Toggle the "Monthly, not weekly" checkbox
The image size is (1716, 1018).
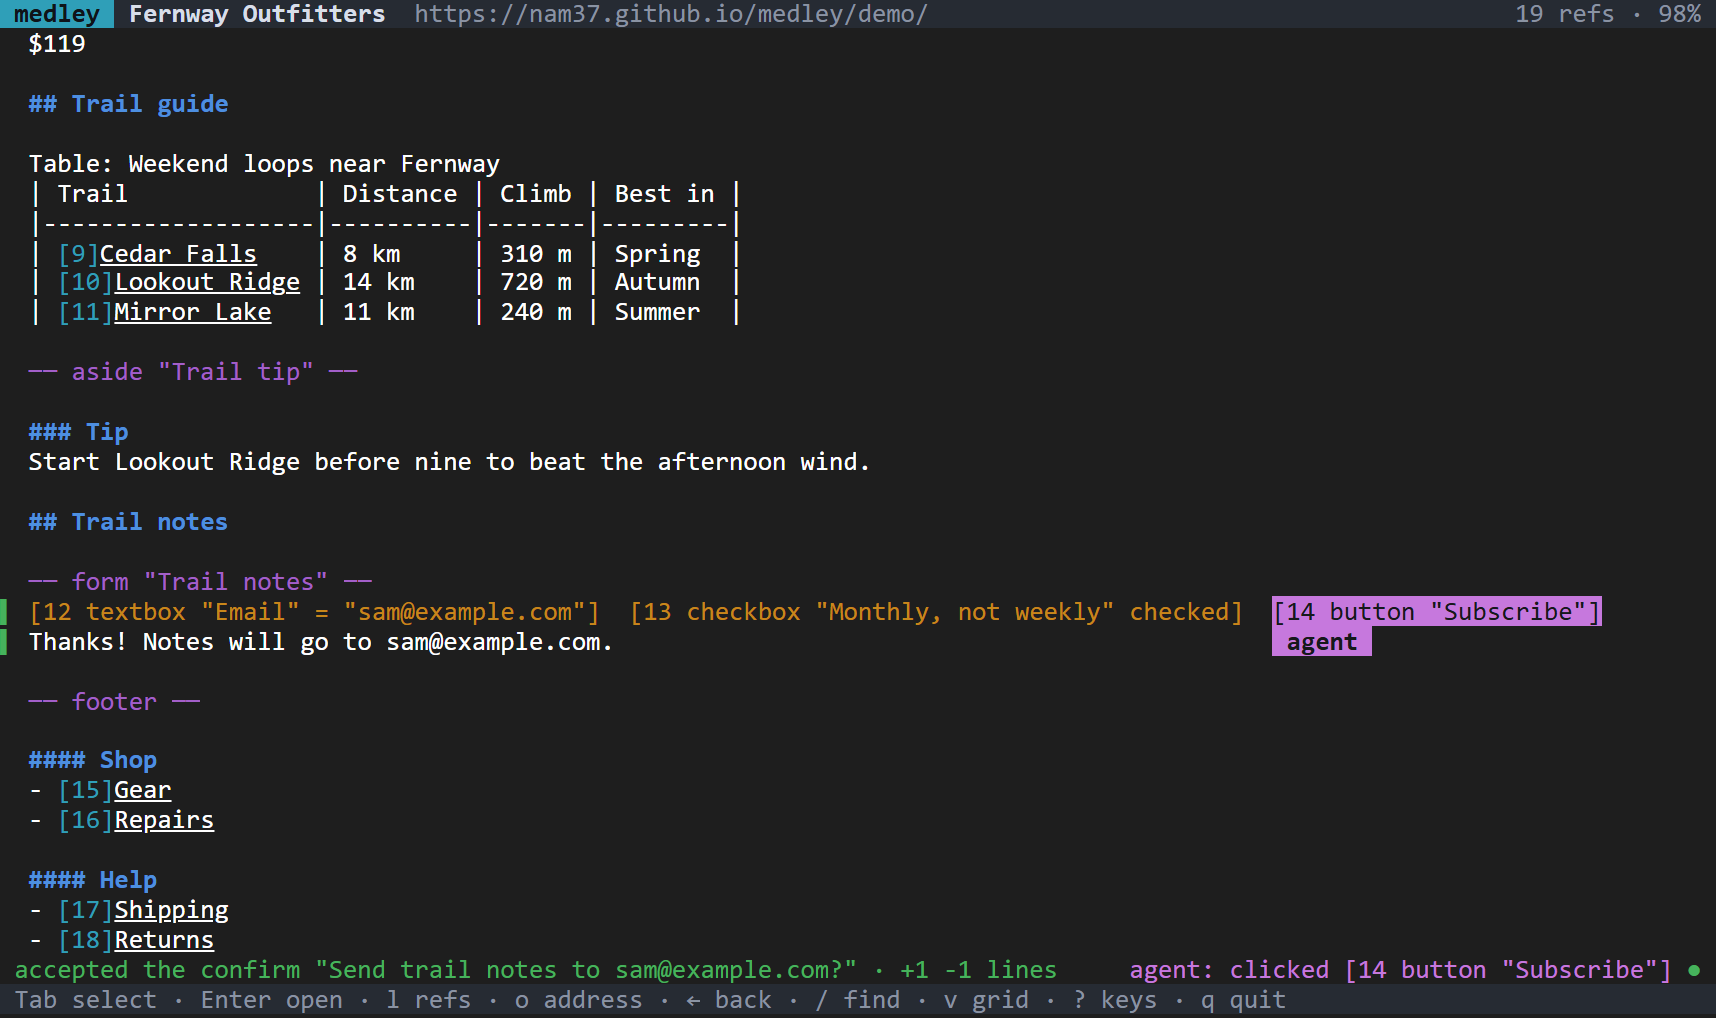pyautogui.click(x=936, y=612)
